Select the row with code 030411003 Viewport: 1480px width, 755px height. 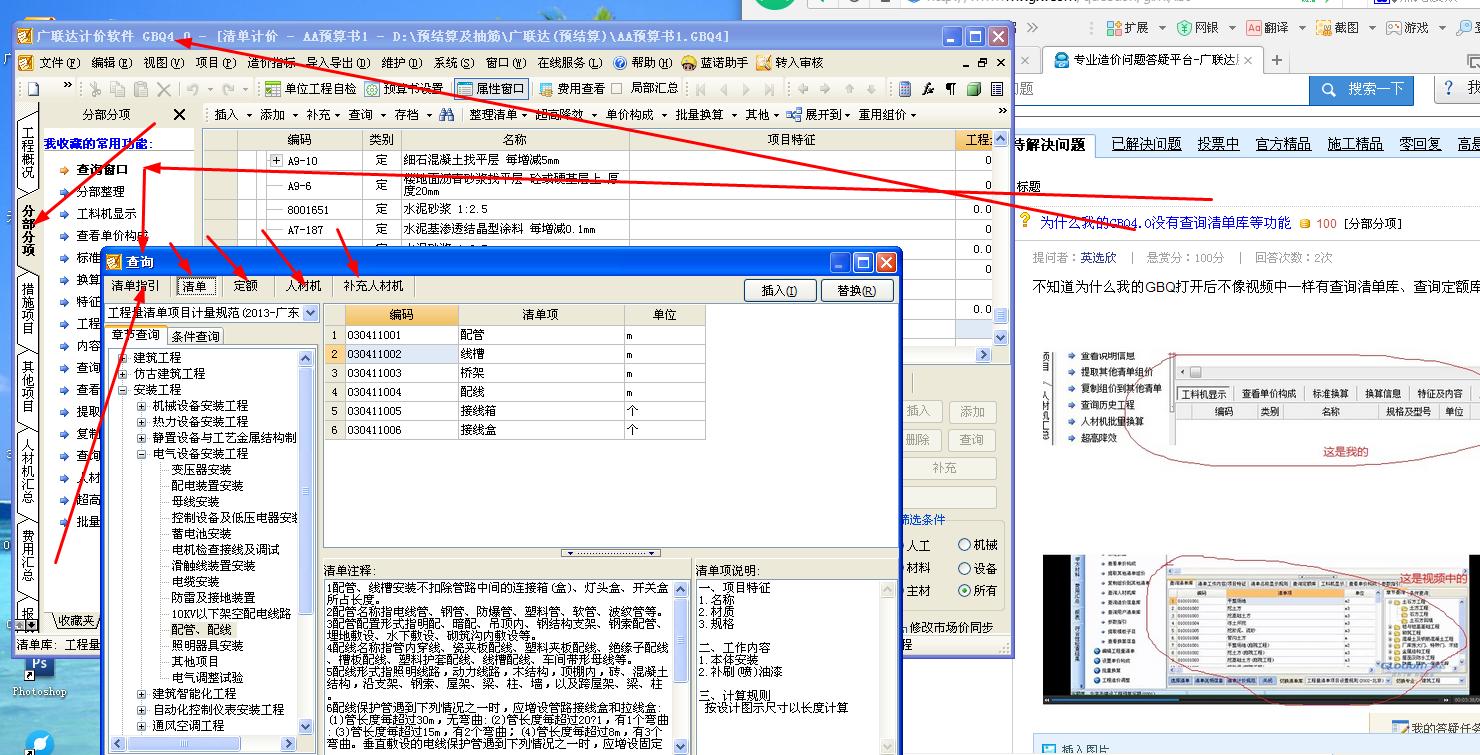pyautogui.click(x=515, y=373)
